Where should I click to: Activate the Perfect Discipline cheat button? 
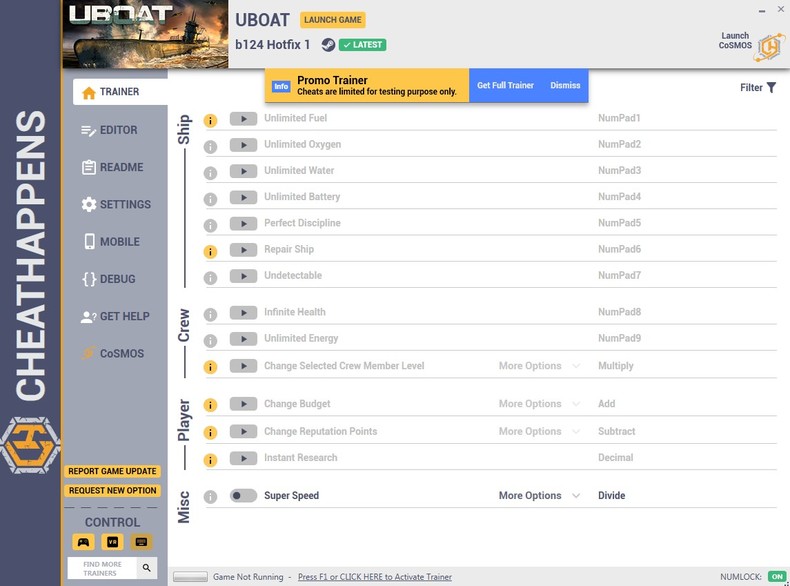(243, 224)
